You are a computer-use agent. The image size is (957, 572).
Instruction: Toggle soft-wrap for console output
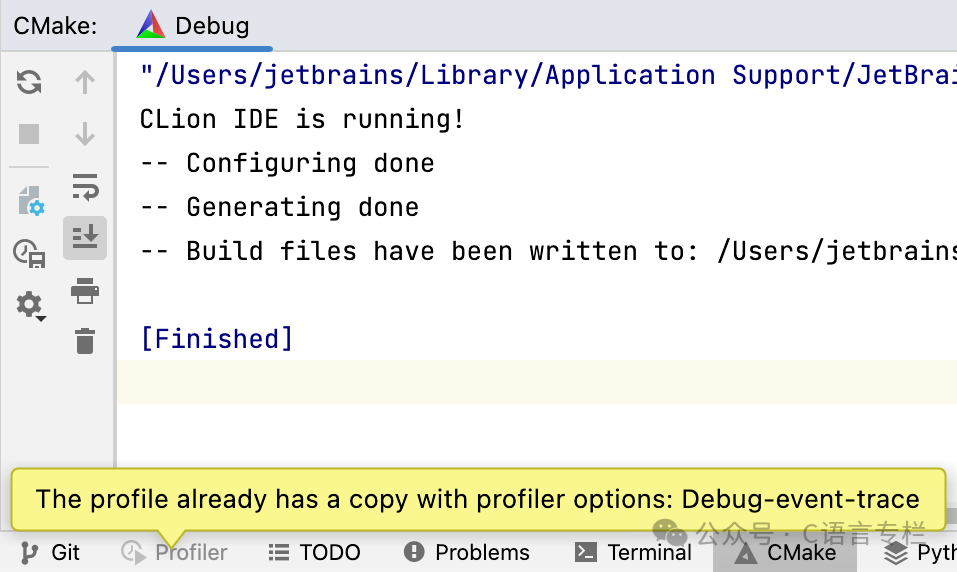pyautogui.click(x=85, y=187)
